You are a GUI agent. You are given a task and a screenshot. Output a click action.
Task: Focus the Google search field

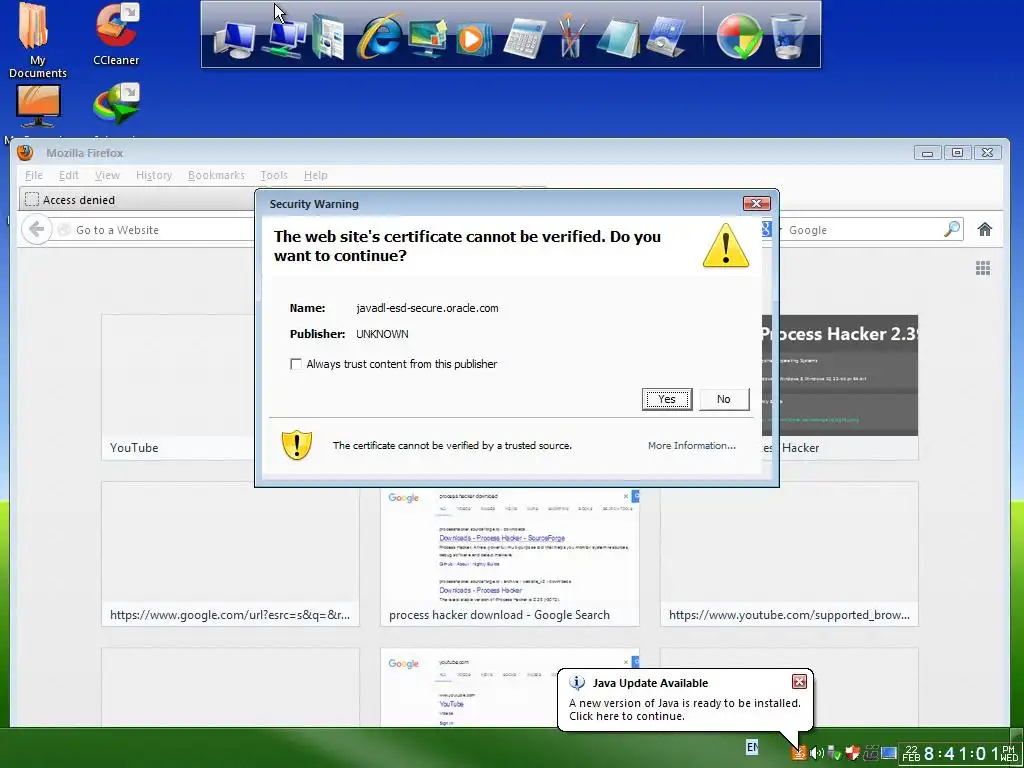862,230
